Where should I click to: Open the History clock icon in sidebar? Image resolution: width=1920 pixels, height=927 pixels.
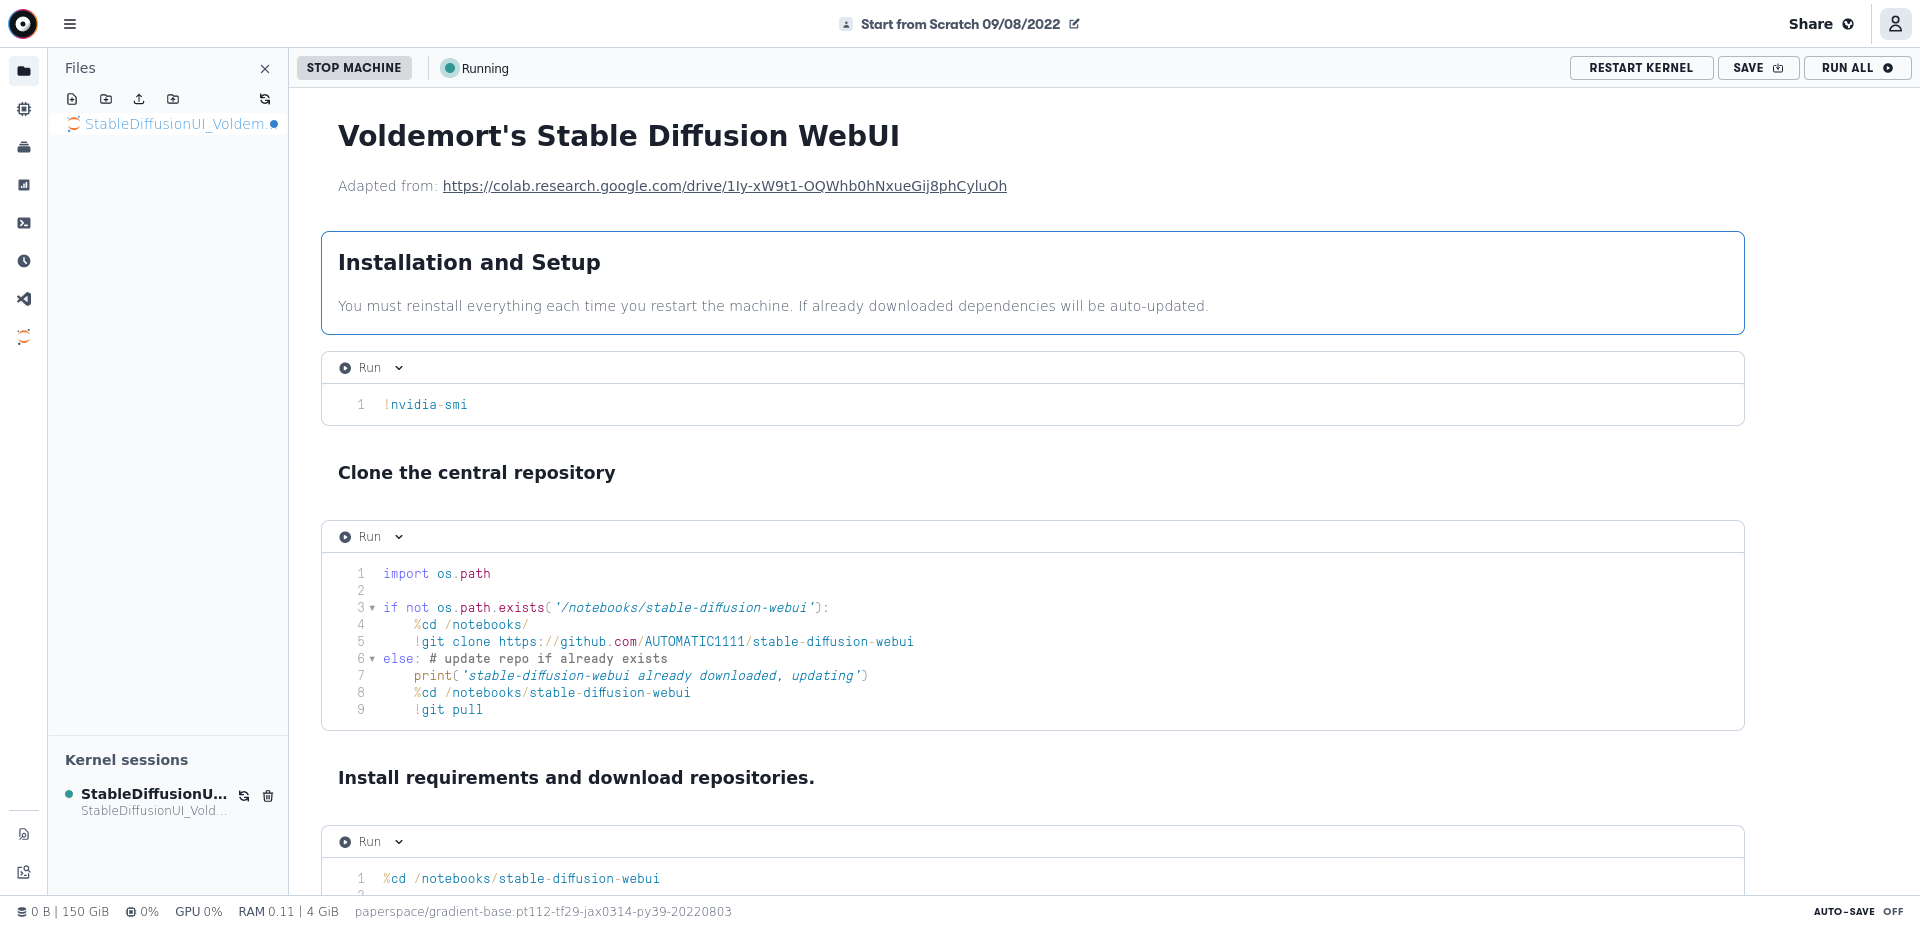pos(24,261)
